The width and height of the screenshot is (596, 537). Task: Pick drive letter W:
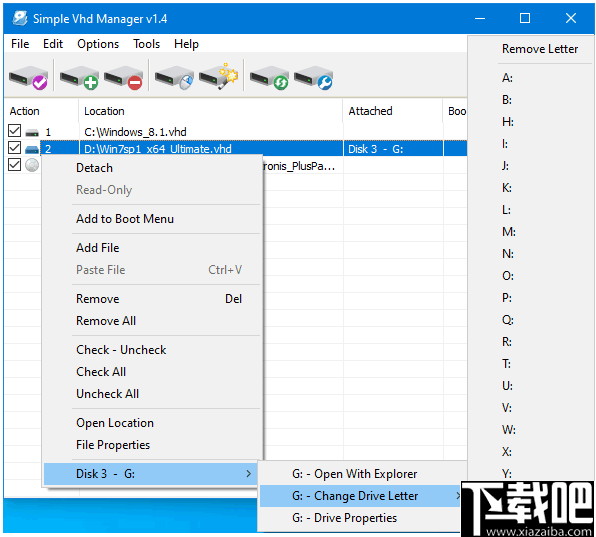tap(532, 430)
